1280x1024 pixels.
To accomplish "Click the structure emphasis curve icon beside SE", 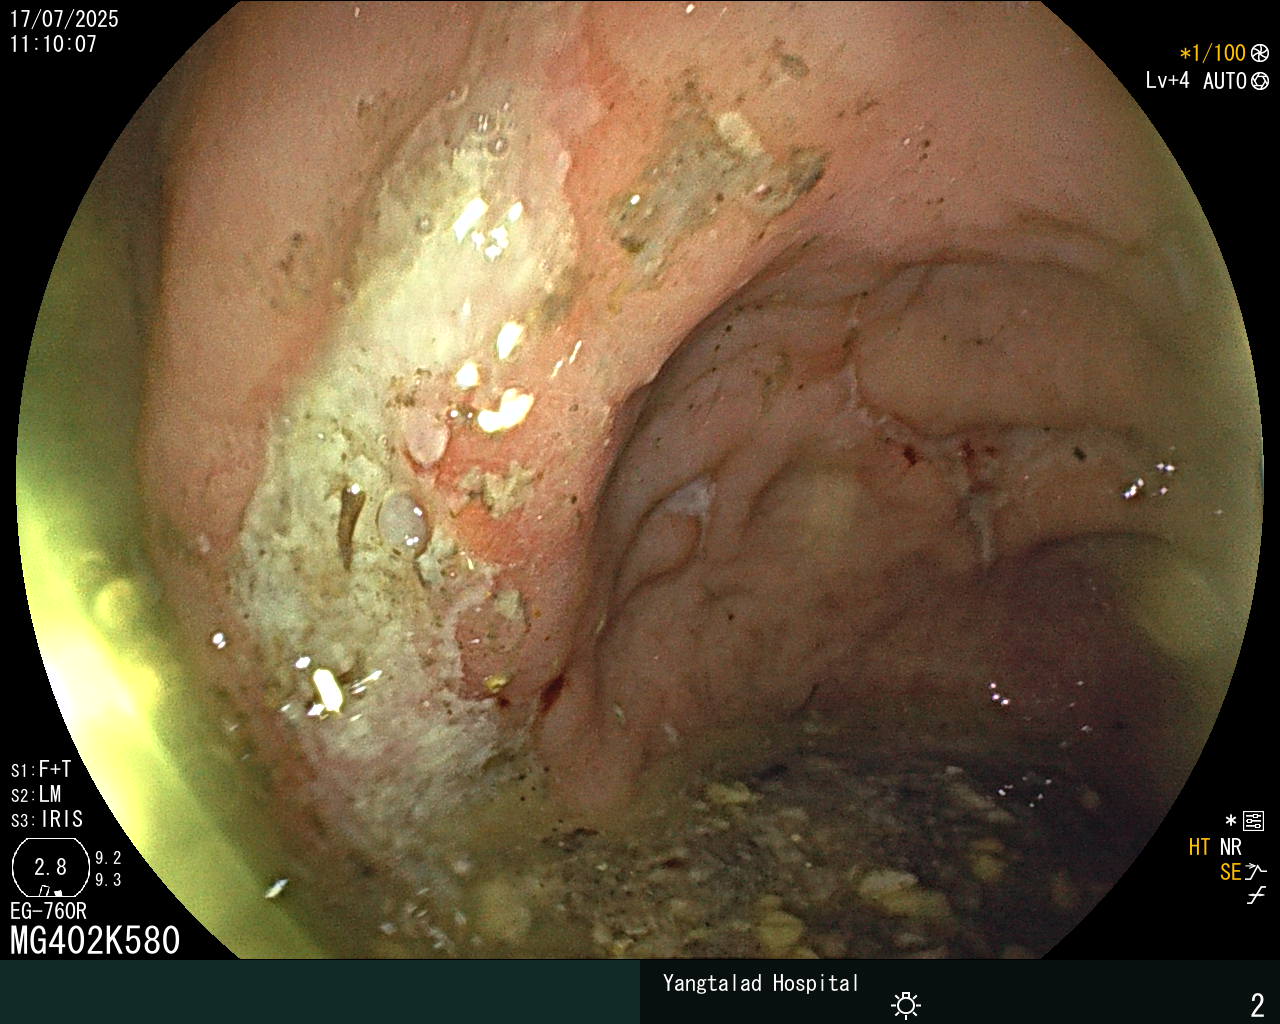I will 1256,872.
